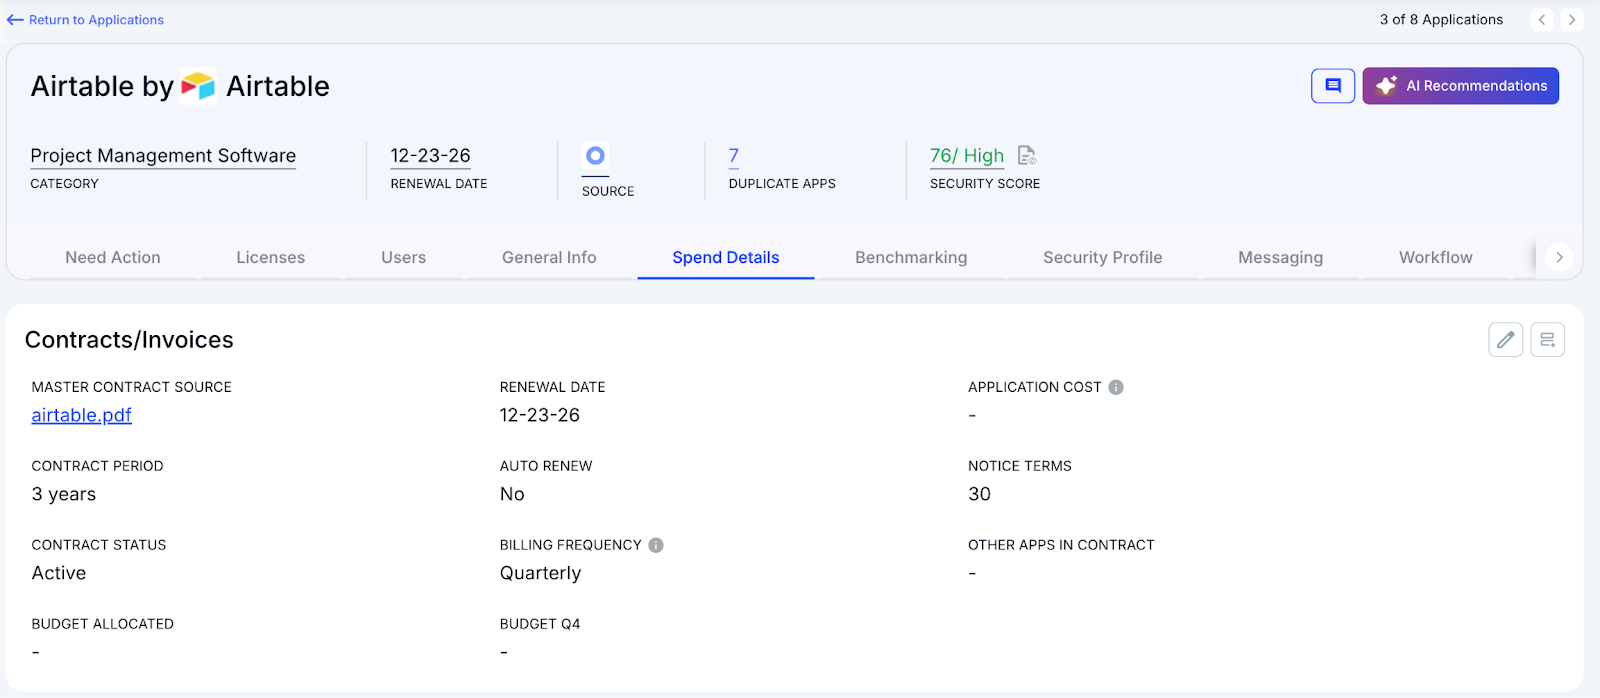Click the MASTER CONTRACT SOURCE label
This screenshot has height=698, width=1600.
coord(132,387)
